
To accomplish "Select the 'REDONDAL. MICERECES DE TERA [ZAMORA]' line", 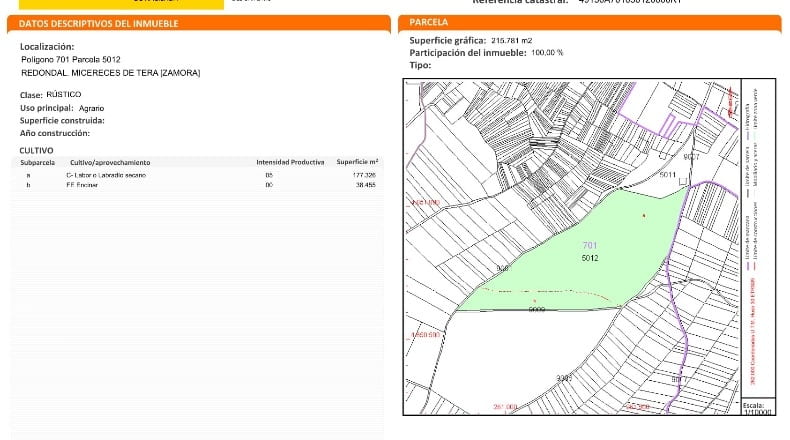I will (110, 73).
